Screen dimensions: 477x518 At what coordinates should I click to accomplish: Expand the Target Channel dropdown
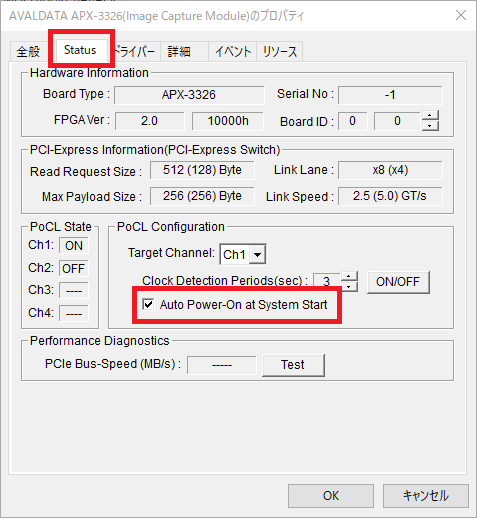[x=258, y=254]
